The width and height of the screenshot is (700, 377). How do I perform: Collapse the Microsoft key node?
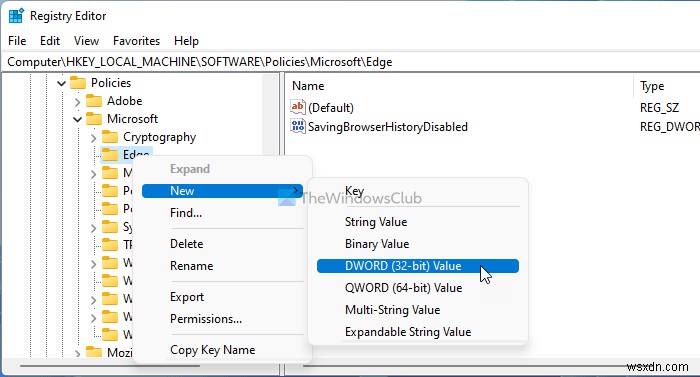(x=77, y=119)
